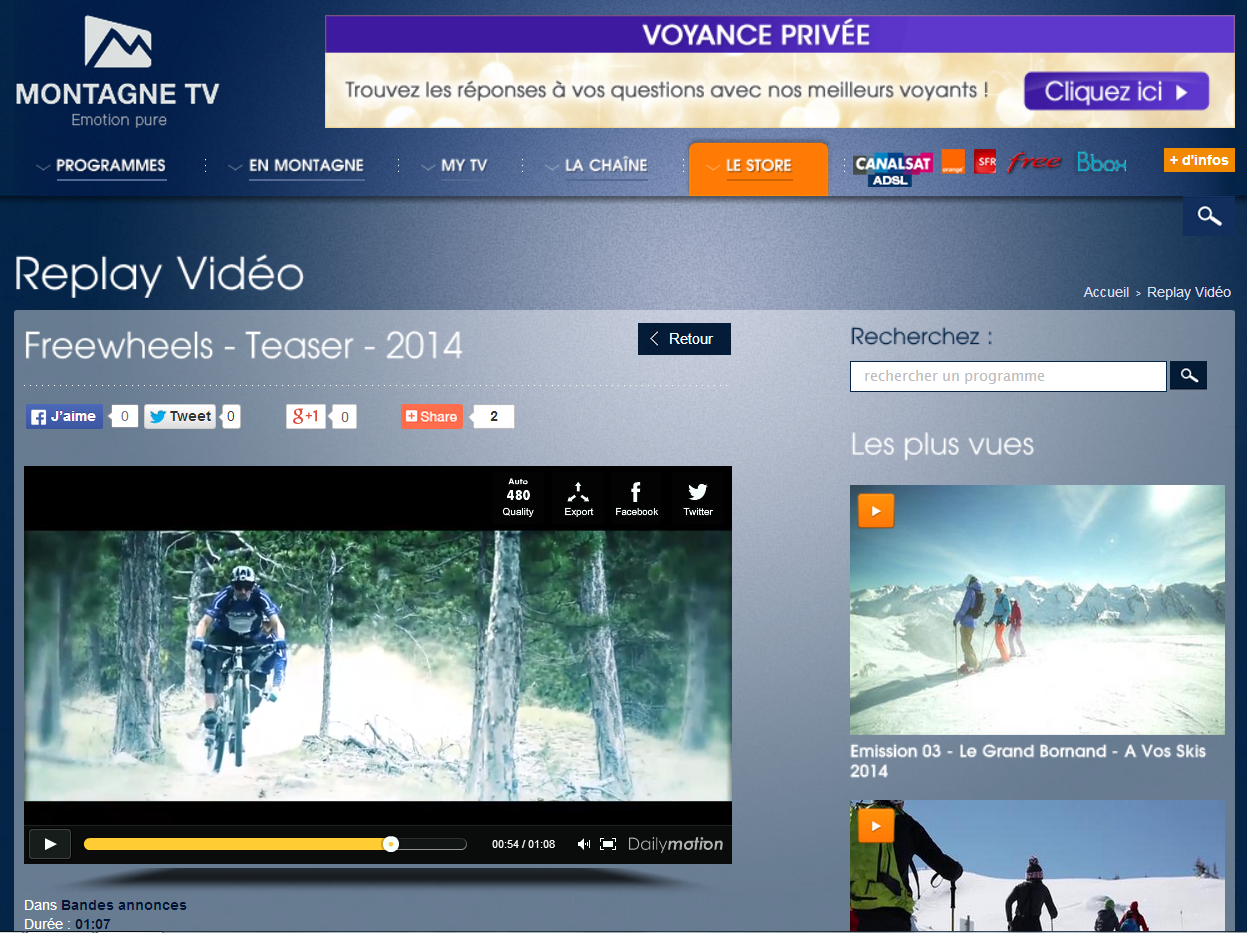
Task: Click the Dailymotion logo in player
Action: point(675,844)
